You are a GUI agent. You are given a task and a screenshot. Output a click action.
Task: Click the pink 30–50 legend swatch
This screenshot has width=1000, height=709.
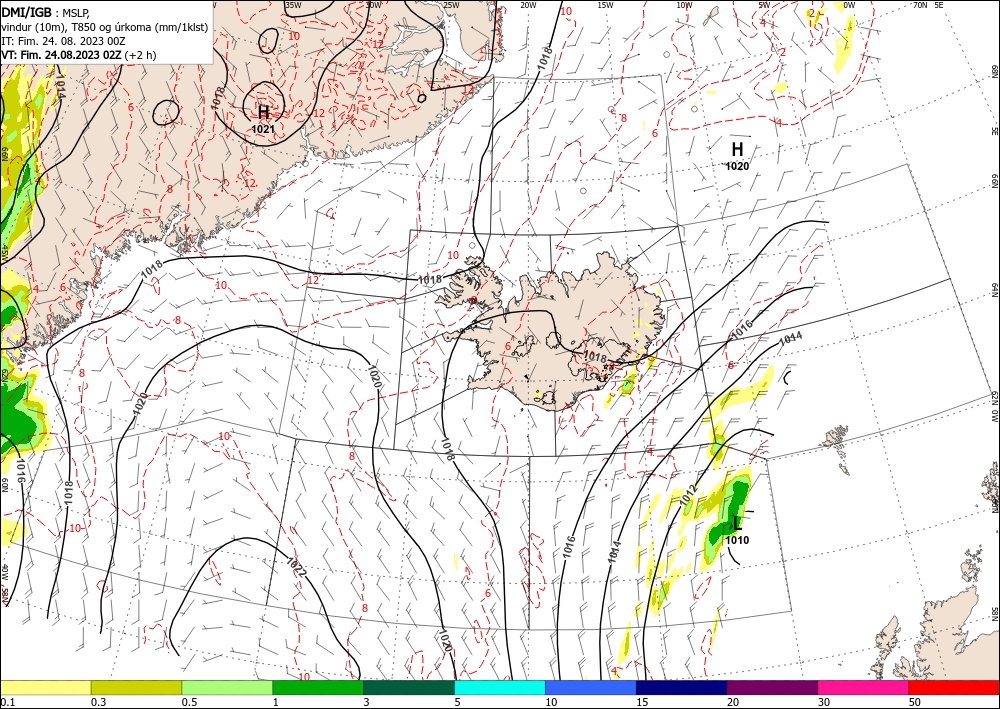click(864, 688)
